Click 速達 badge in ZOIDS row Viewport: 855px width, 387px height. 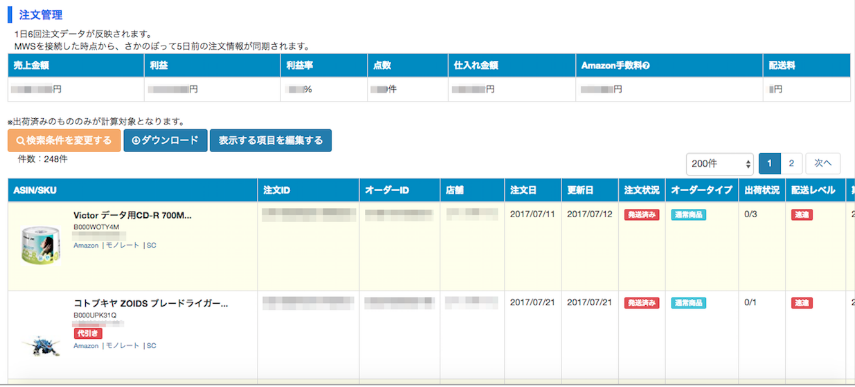point(802,303)
